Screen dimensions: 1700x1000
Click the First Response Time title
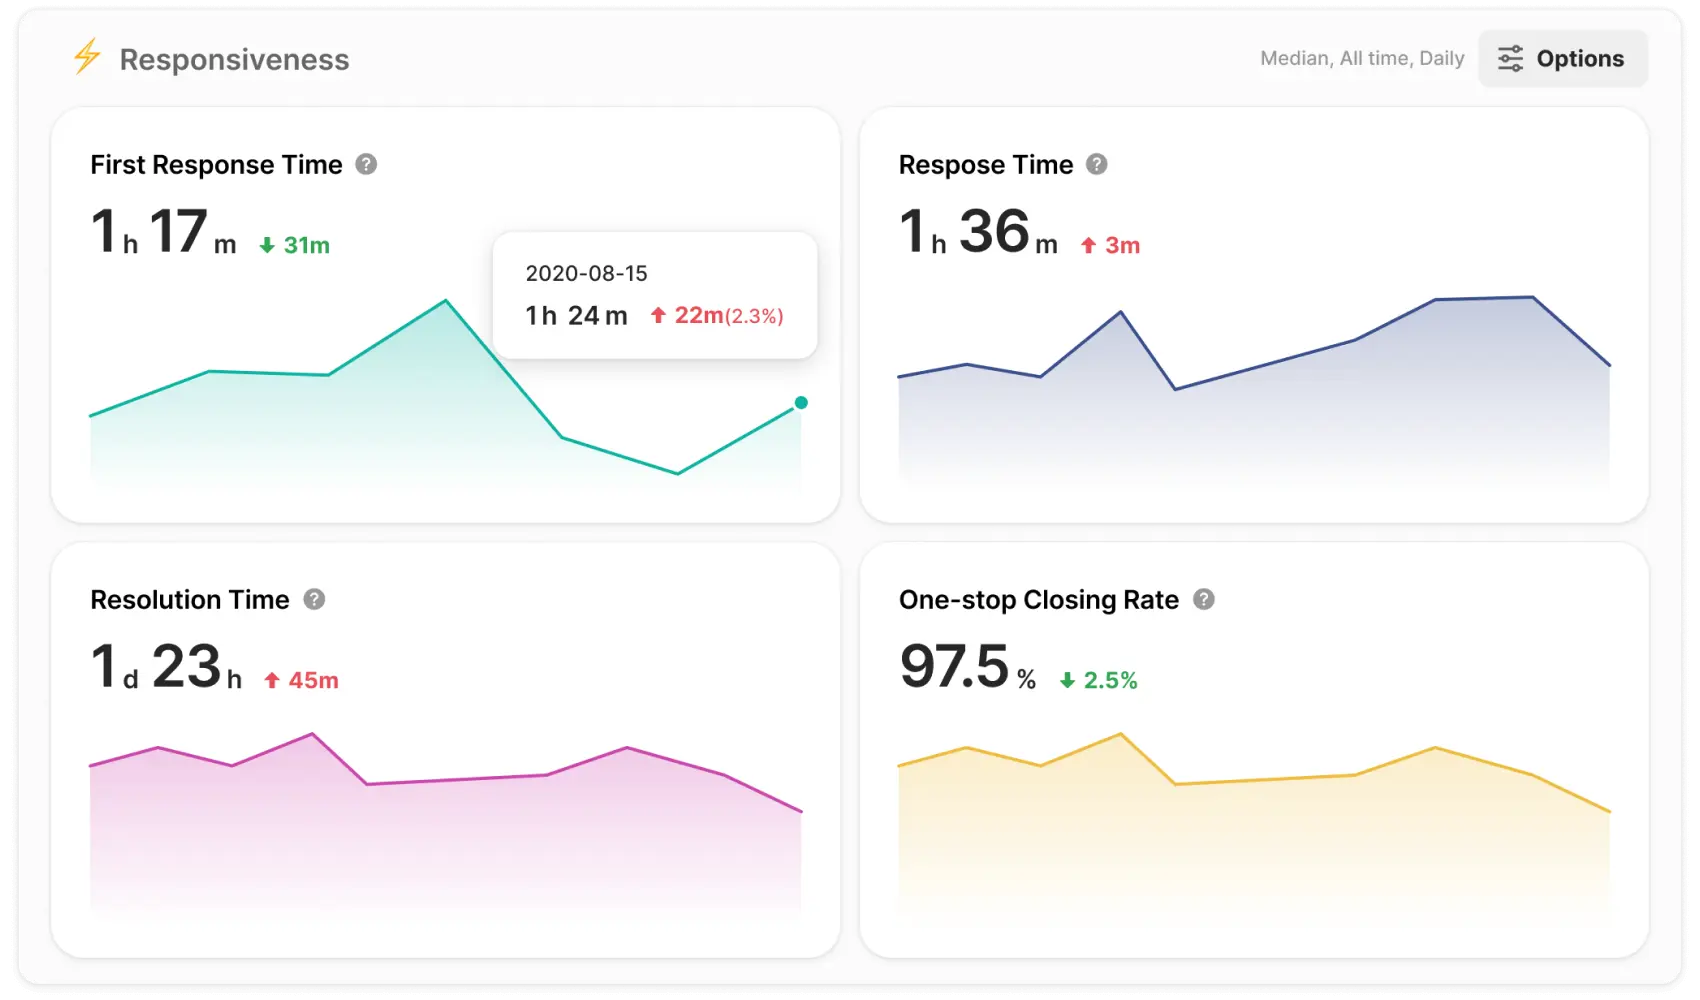click(x=216, y=165)
